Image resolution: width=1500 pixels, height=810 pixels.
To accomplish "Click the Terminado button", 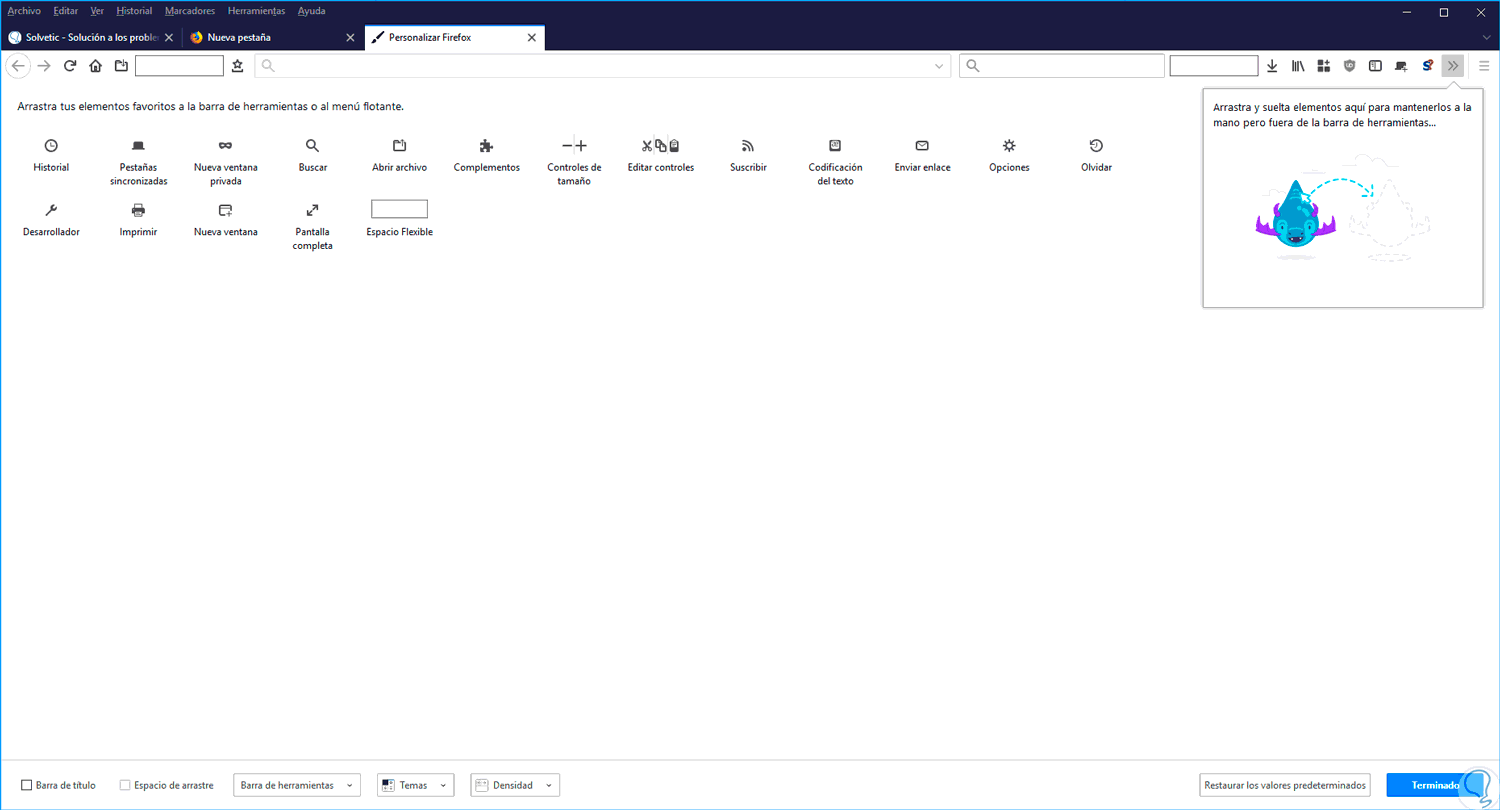I will click(x=1436, y=785).
